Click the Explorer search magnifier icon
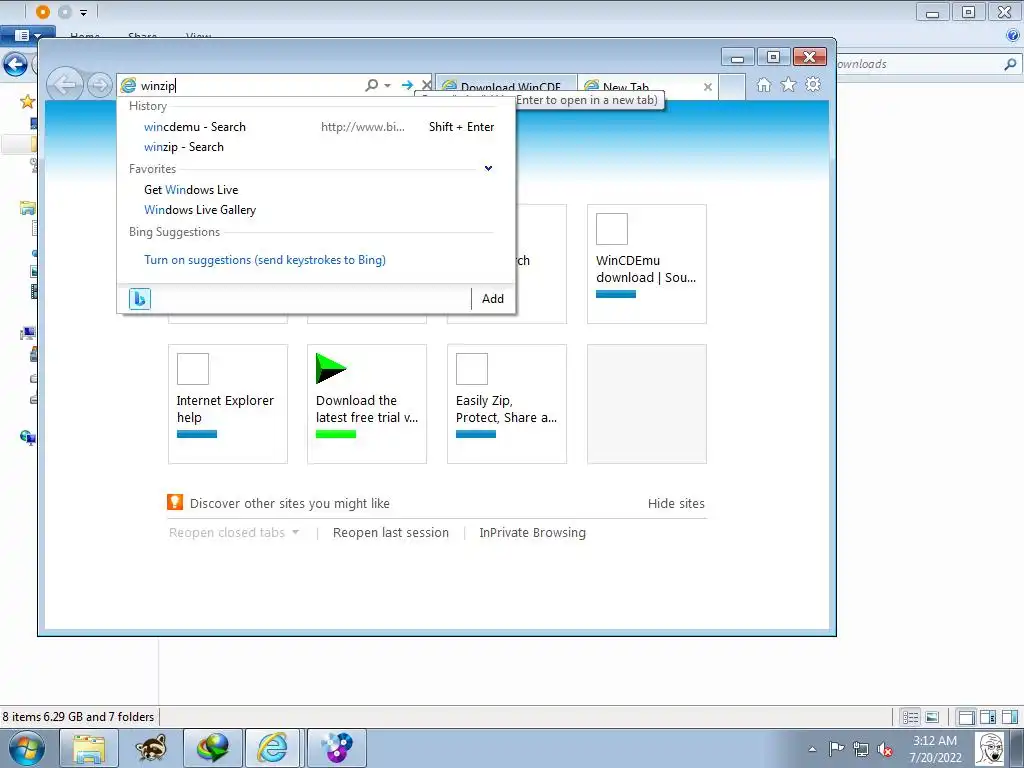1024x768 pixels. [x=1010, y=64]
